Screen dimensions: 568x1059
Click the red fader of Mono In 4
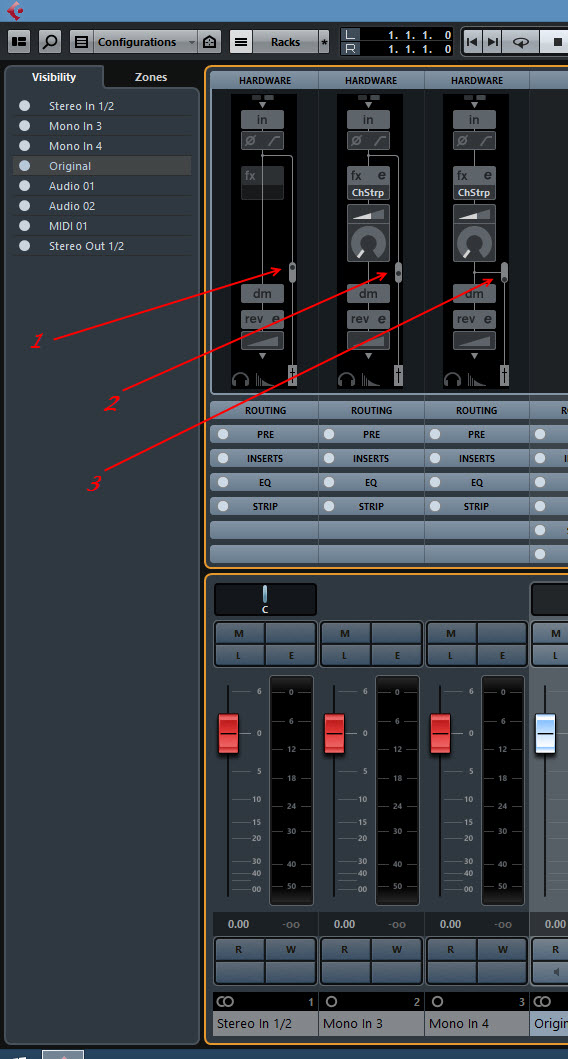pyautogui.click(x=440, y=733)
